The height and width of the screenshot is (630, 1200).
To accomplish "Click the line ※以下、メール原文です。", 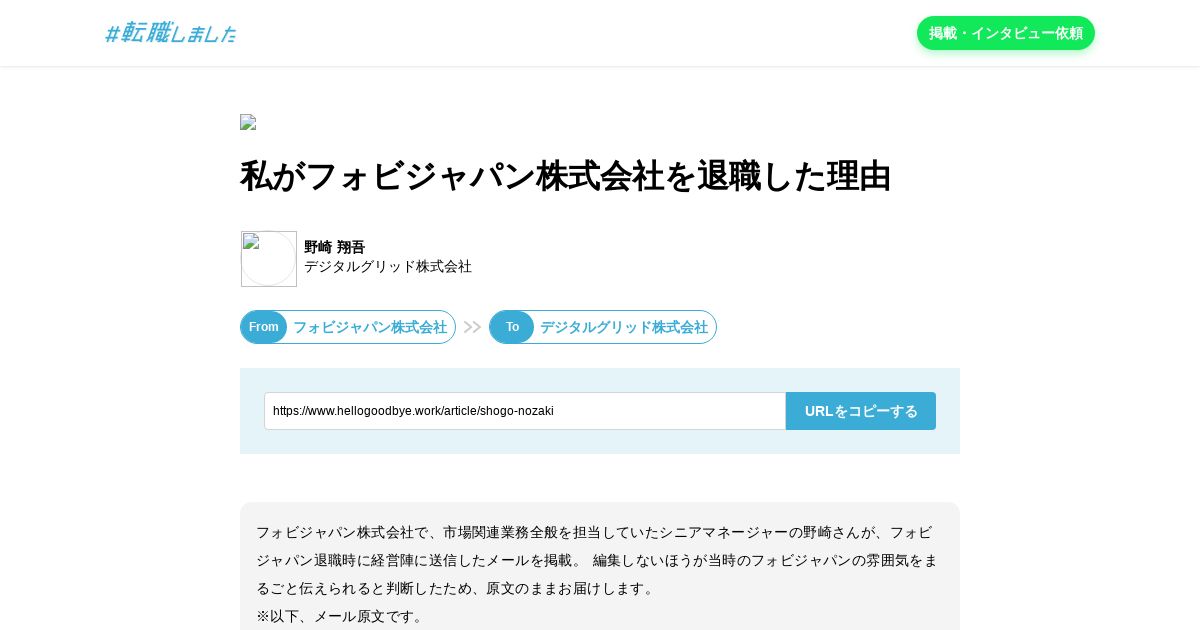I will click(x=340, y=616).
